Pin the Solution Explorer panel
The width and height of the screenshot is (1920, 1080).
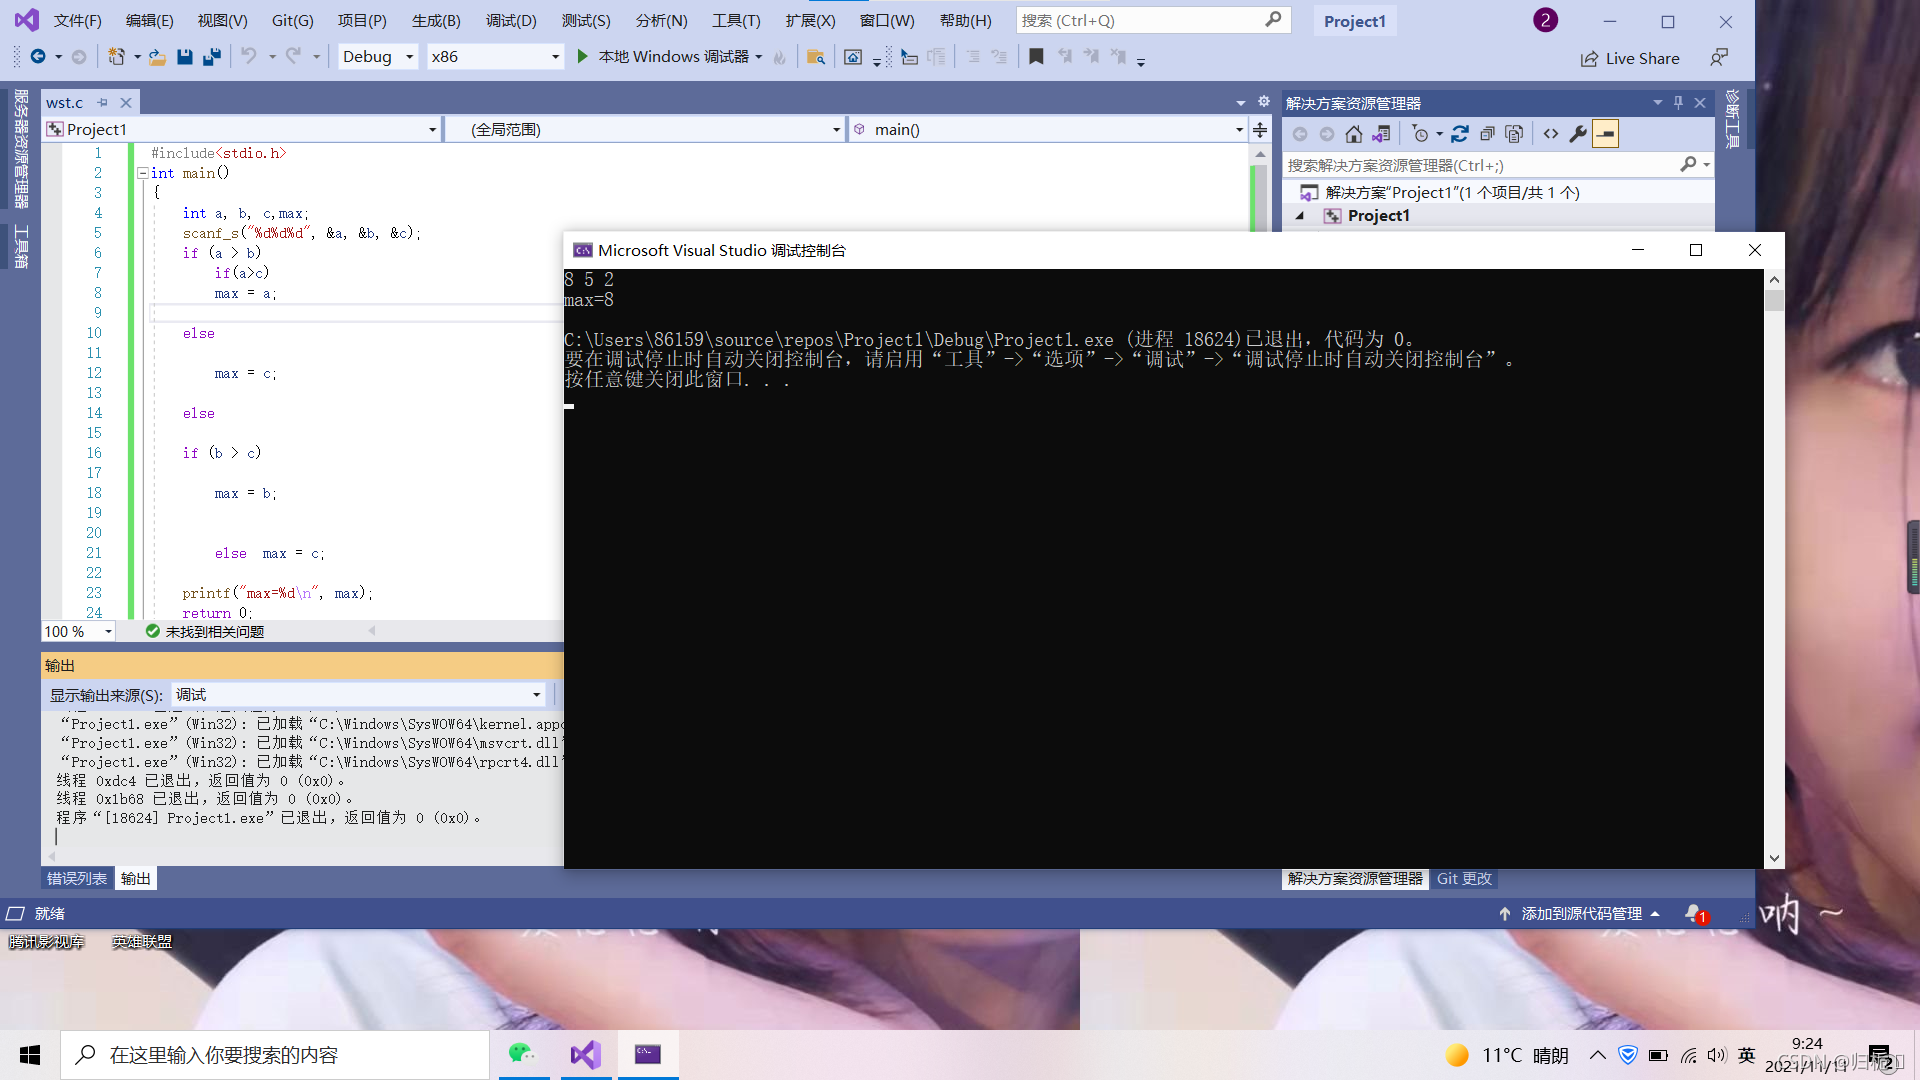coord(1679,103)
